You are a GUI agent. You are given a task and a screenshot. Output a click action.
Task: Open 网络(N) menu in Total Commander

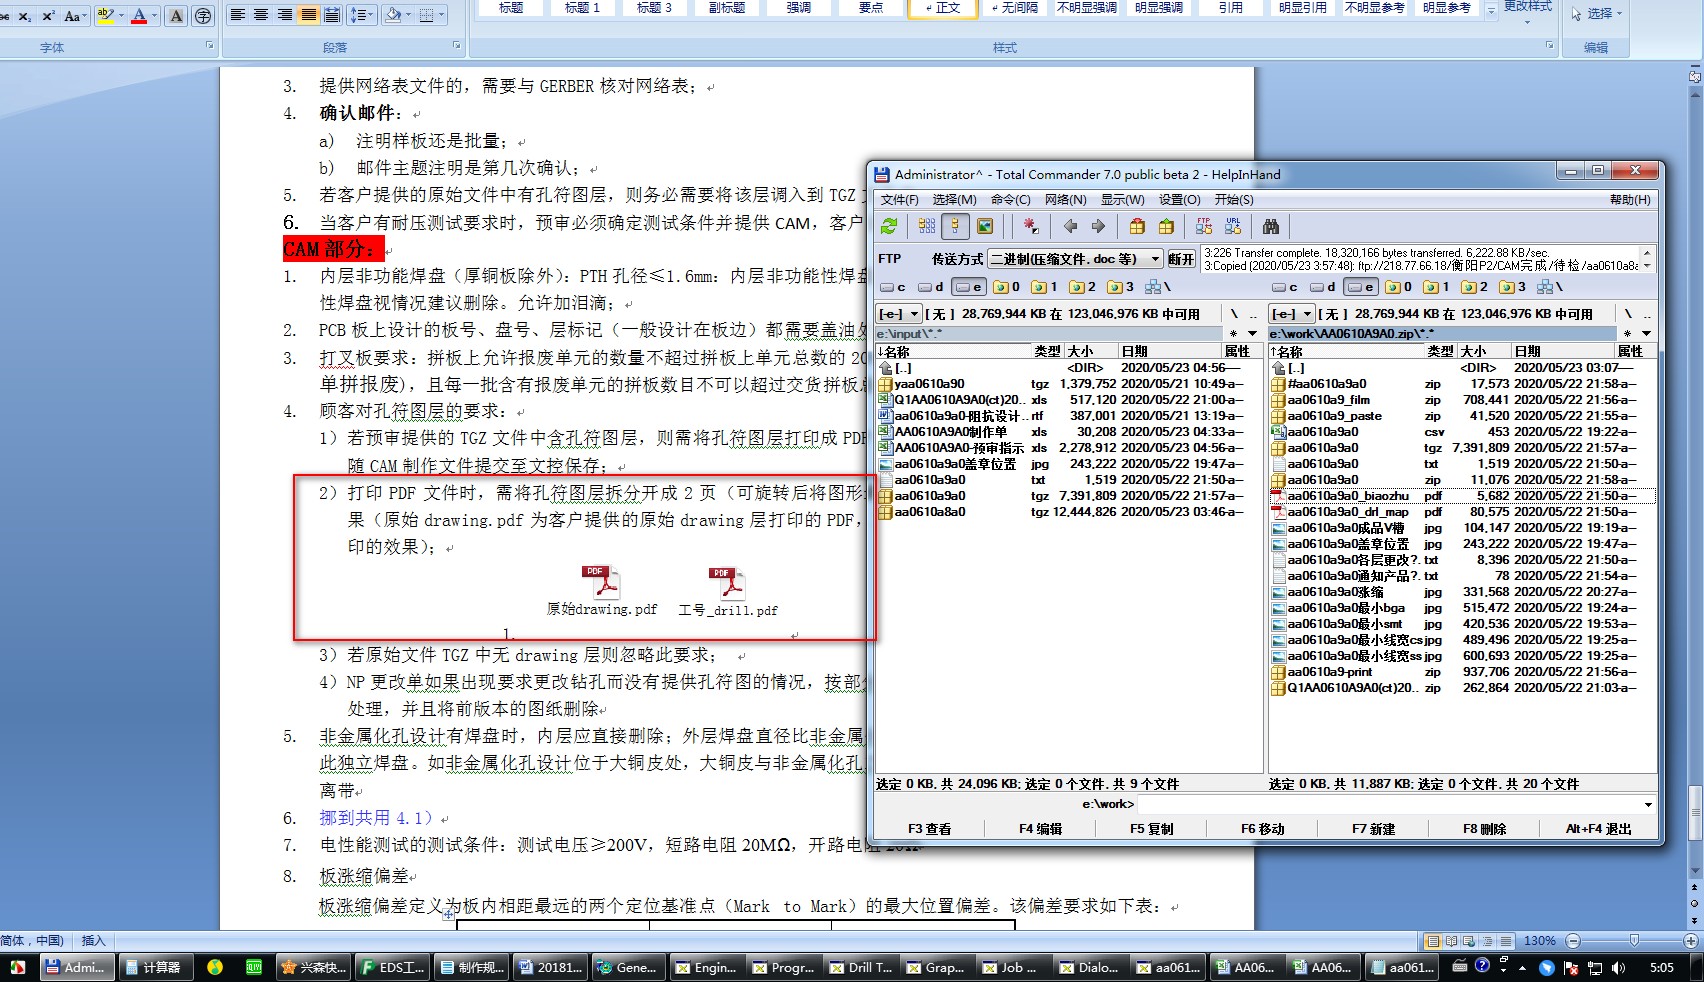point(1066,200)
